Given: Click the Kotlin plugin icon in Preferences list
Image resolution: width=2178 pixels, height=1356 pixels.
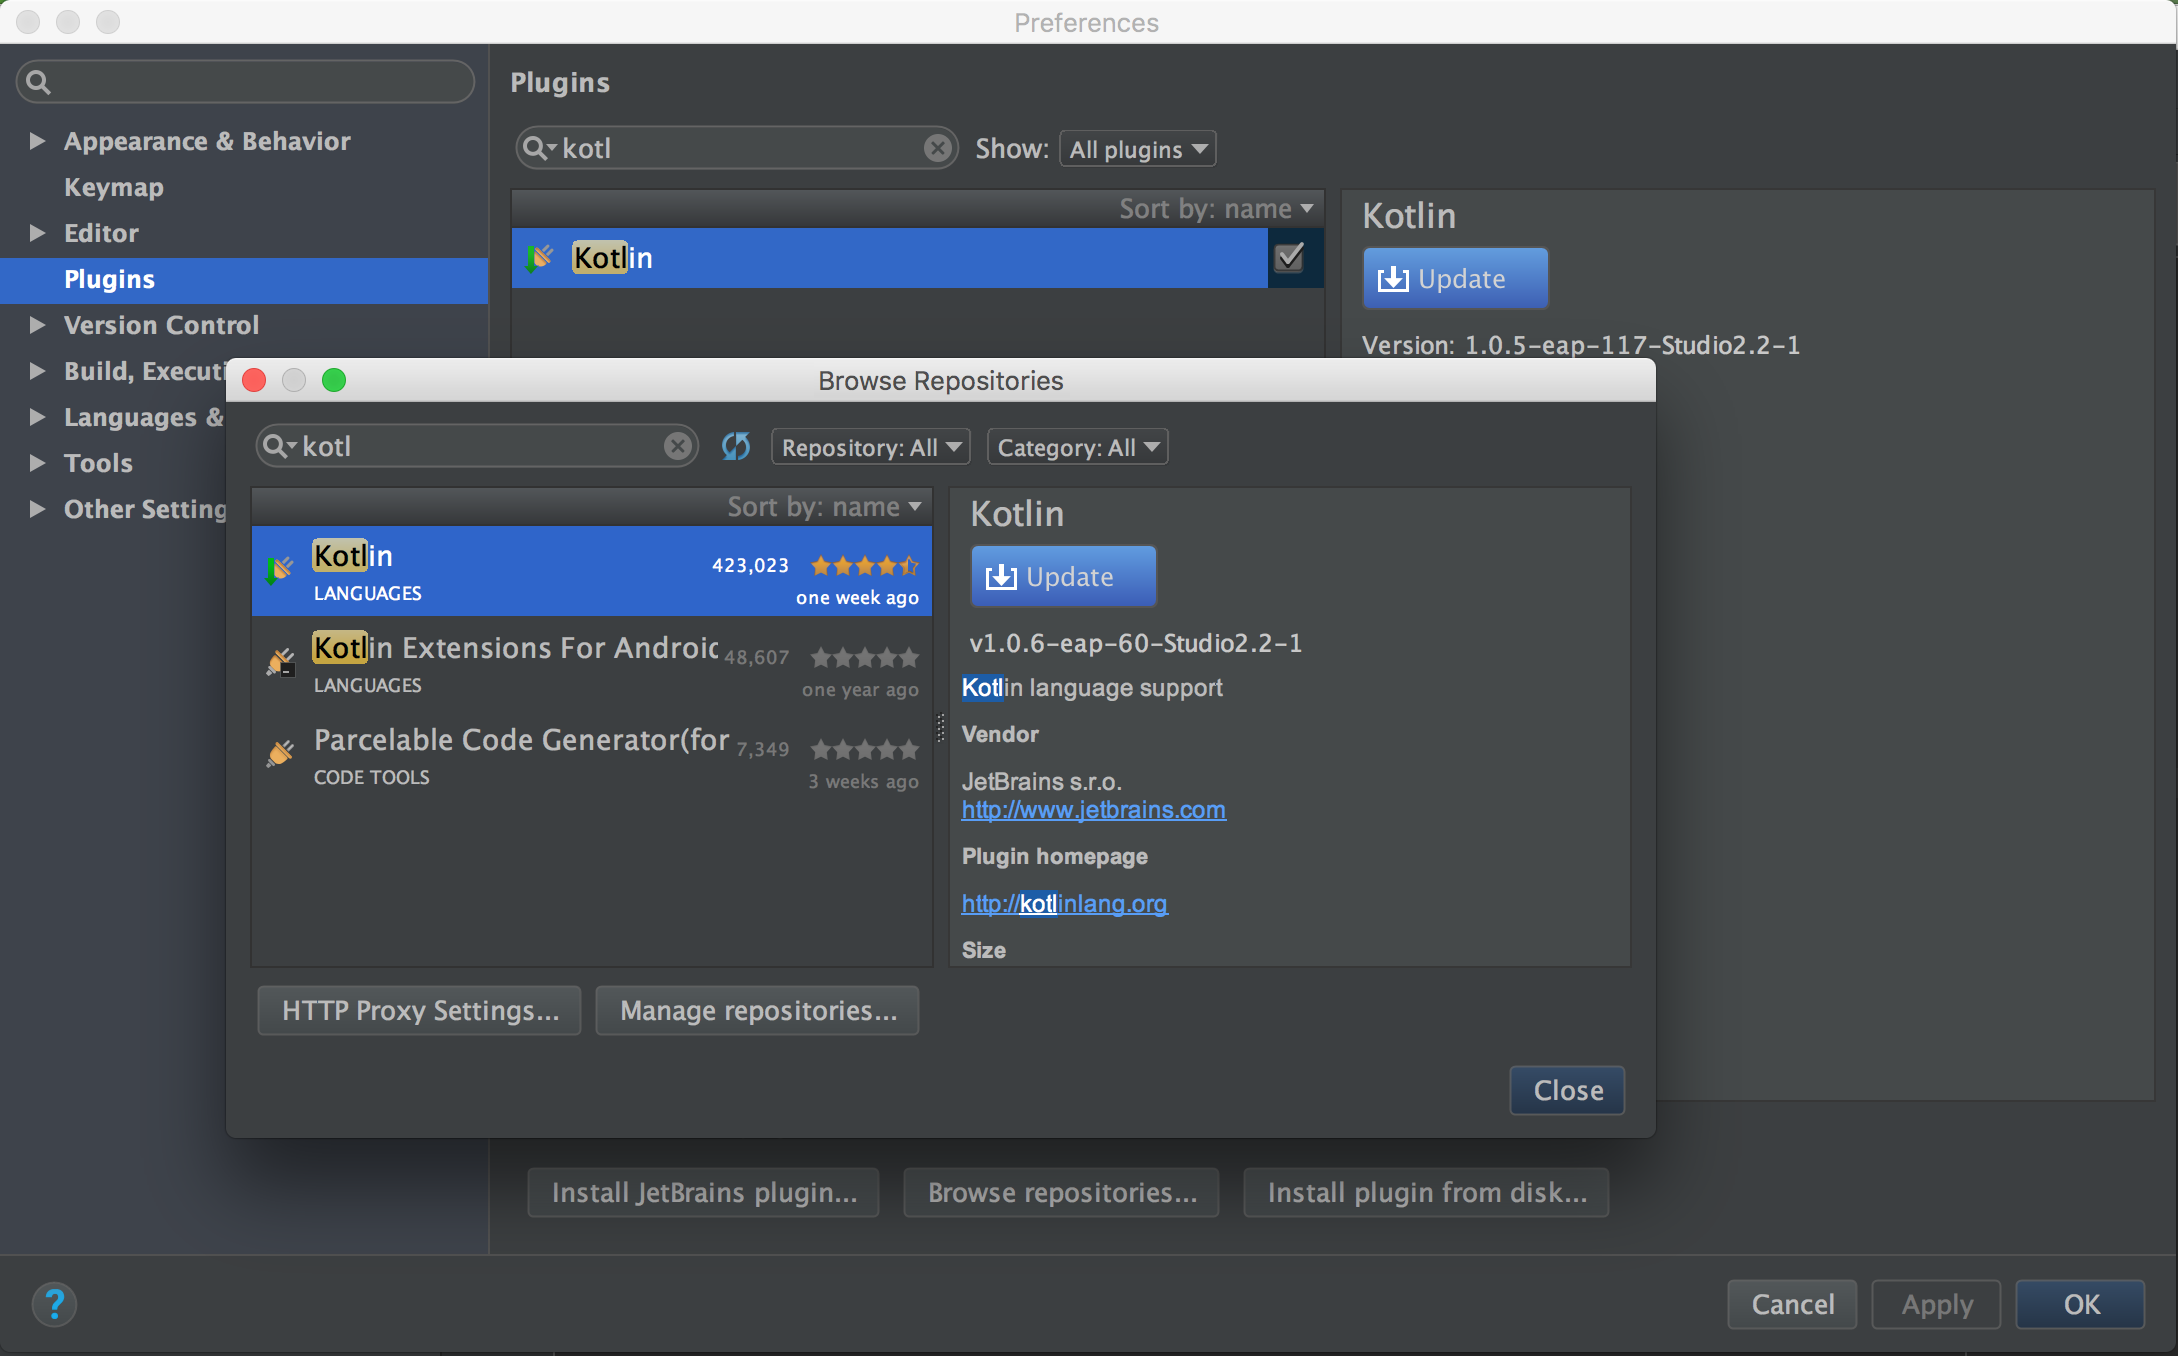Looking at the screenshot, I should pyautogui.click(x=540, y=258).
